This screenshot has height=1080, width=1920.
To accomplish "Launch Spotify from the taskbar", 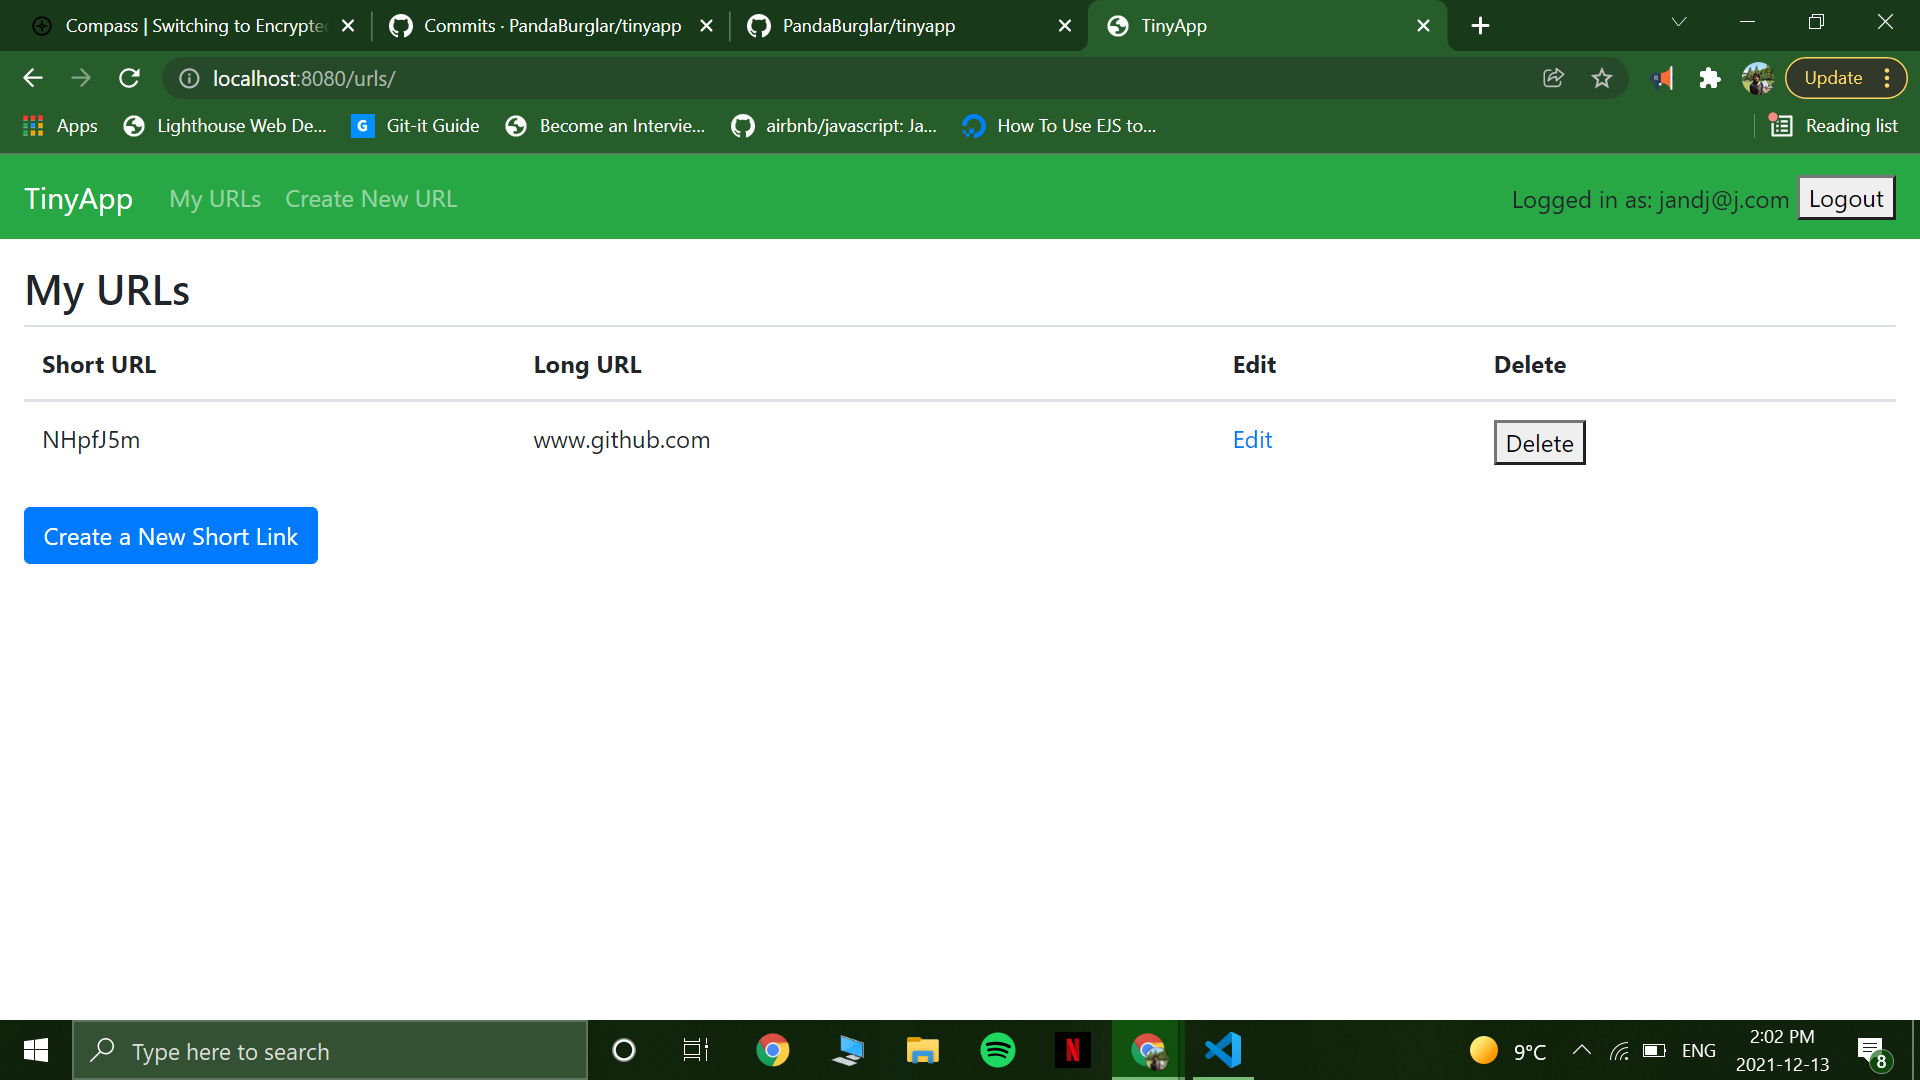I will click(x=998, y=1050).
